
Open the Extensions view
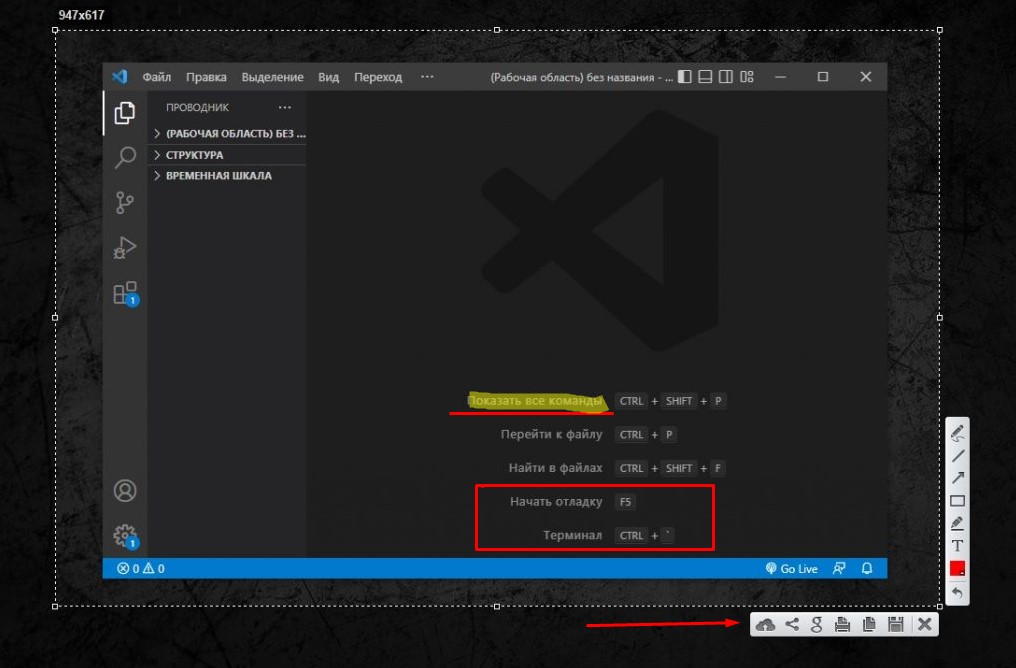coord(125,294)
